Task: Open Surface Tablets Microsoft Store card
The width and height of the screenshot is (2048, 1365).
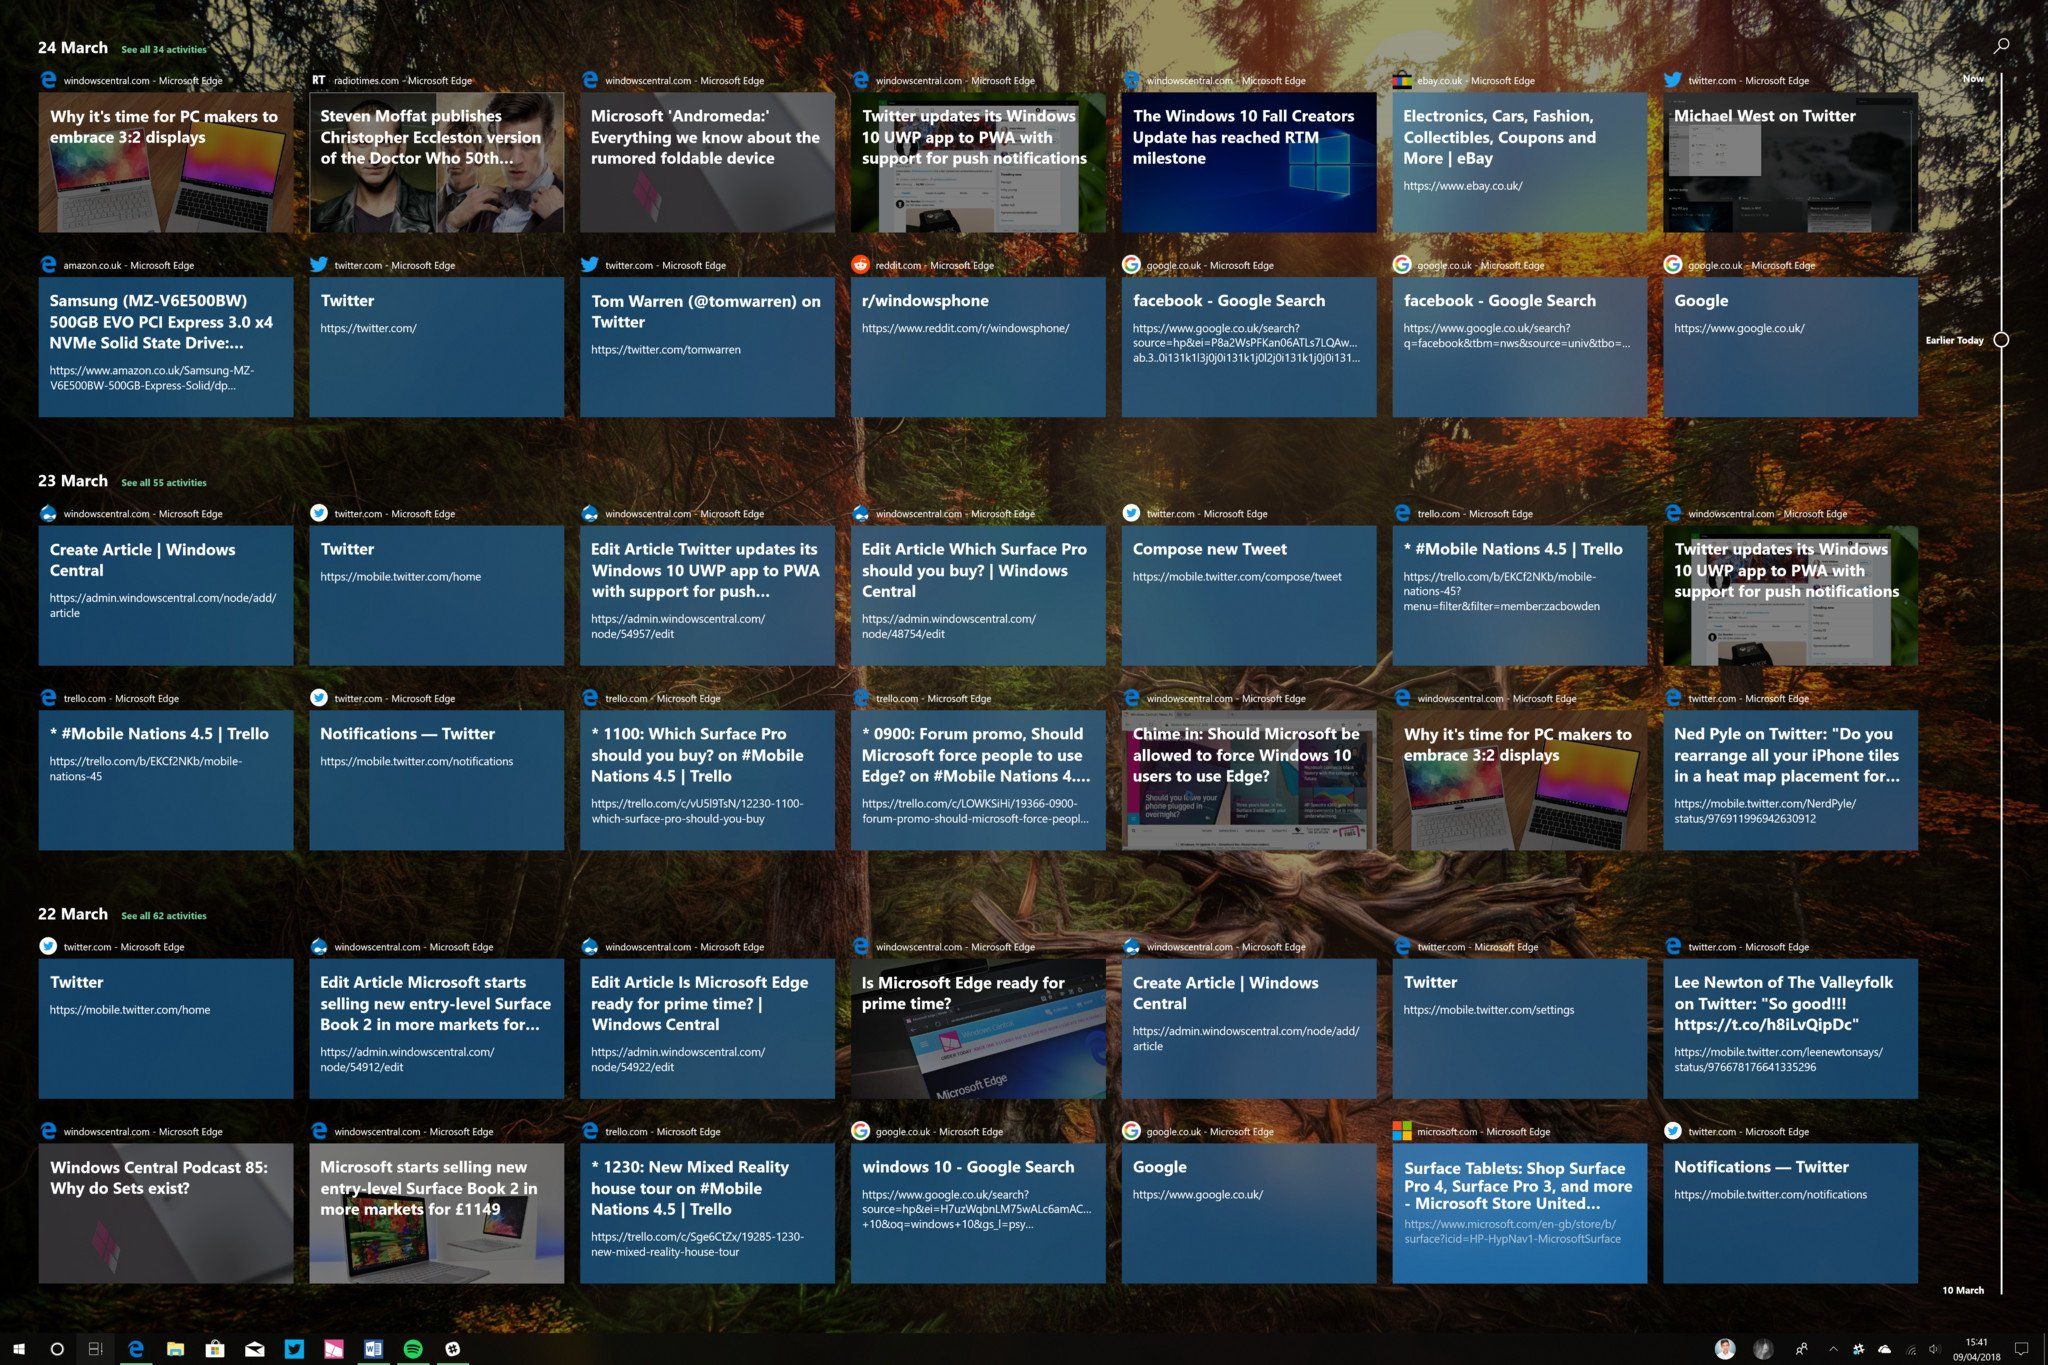Action: point(1520,1213)
